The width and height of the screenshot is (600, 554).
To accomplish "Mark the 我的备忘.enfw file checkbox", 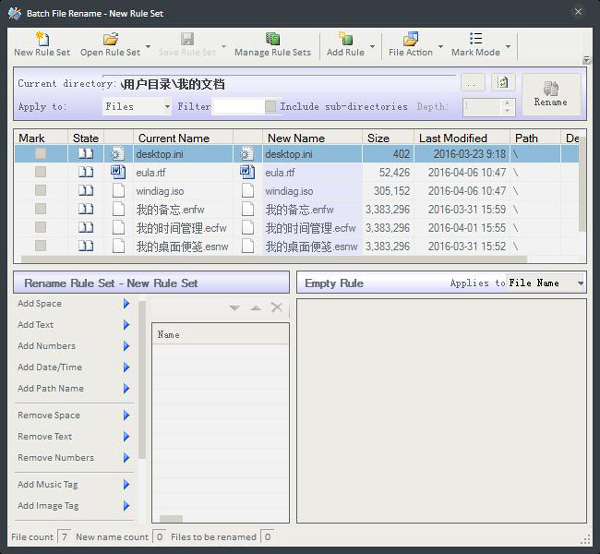I will coord(41,209).
